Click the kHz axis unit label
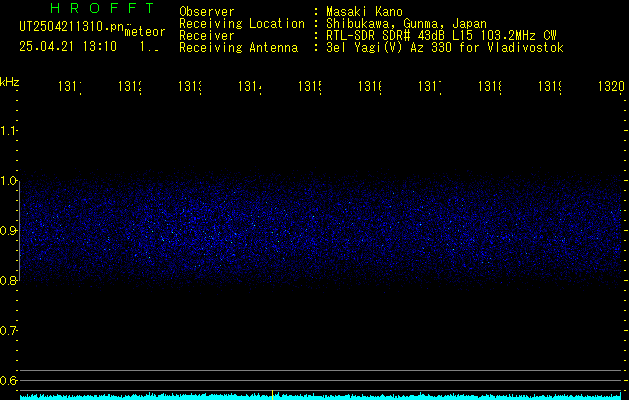 (x=9, y=83)
